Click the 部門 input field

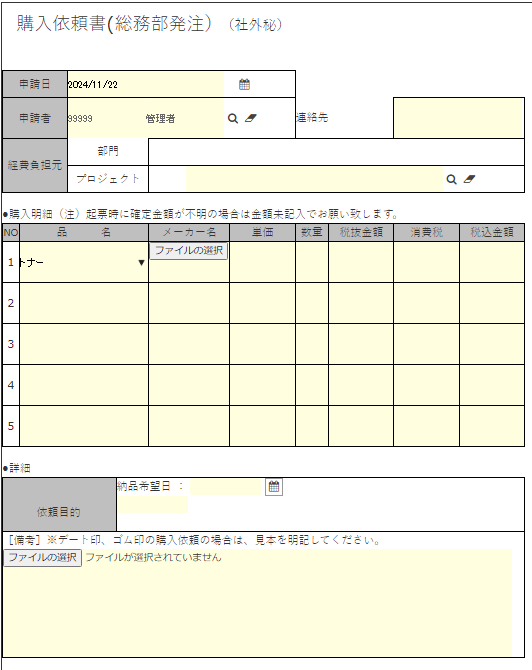tap(336, 152)
